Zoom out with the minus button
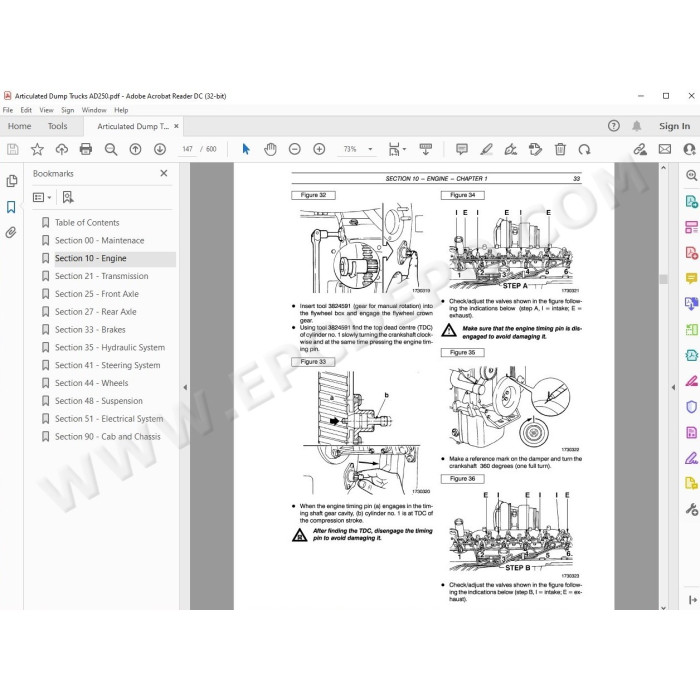Screen dimensions: 700x700 pyautogui.click(x=295, y=149)
